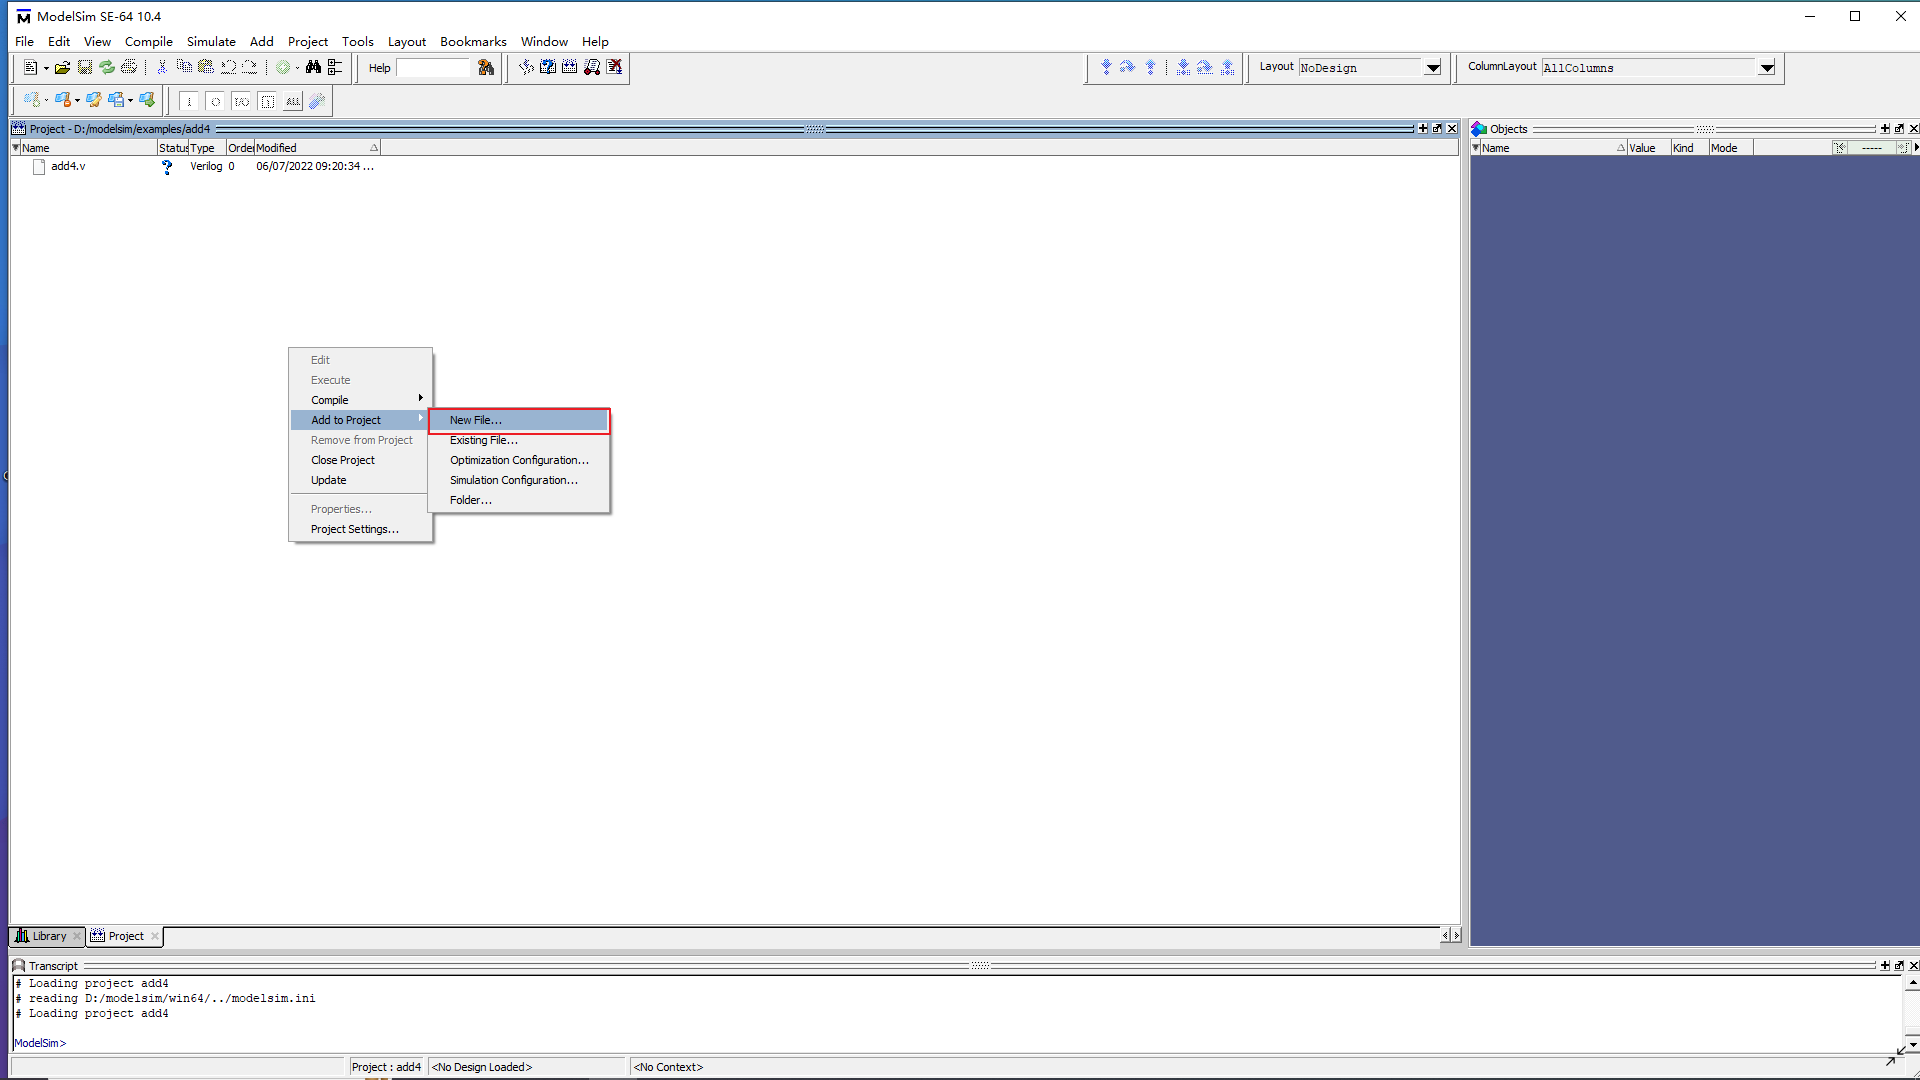1920x1080 pixels.
Task: Open the Tools menu
Action: pos(357,41)
